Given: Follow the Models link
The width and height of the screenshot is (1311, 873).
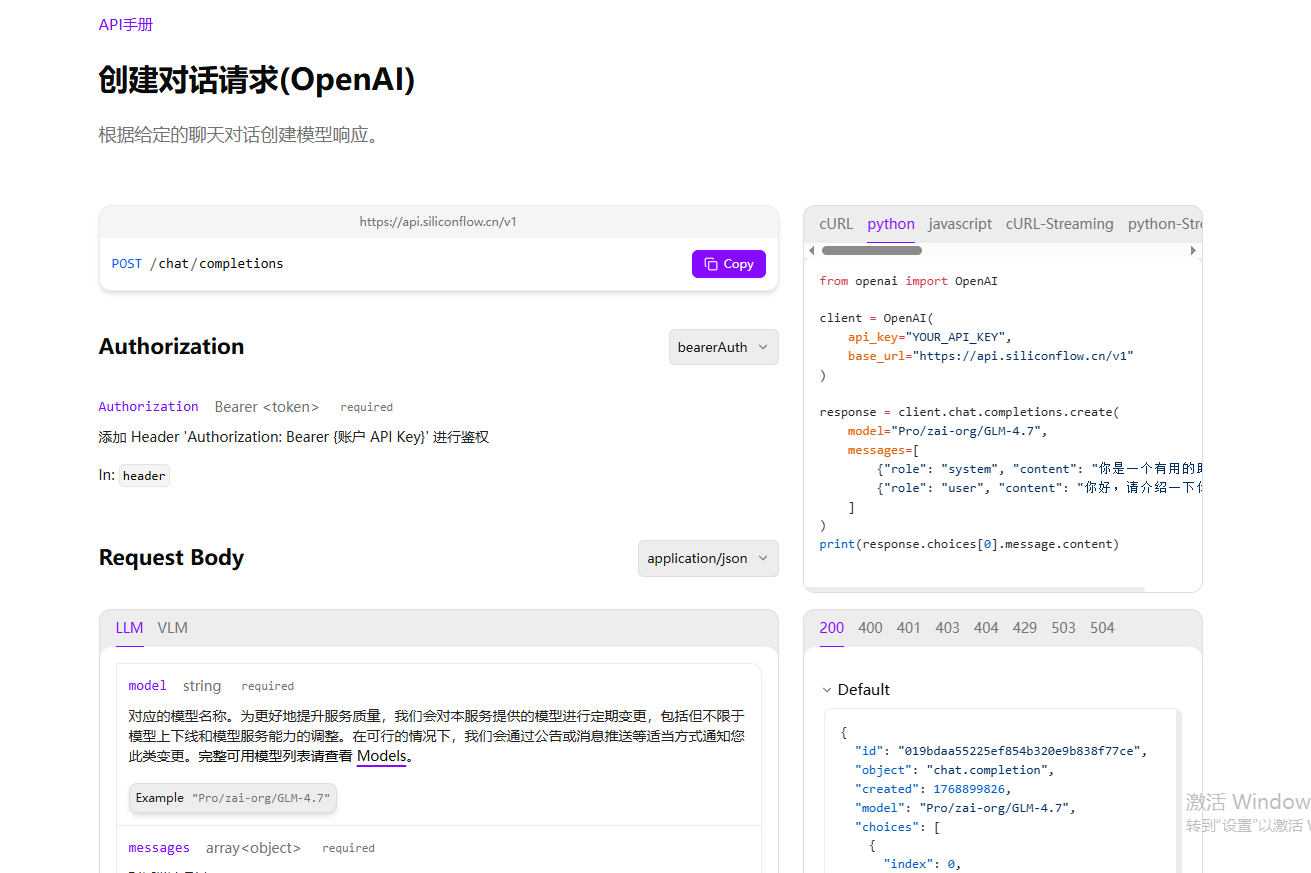Looking at the screenshot, I should coord(381,756).
